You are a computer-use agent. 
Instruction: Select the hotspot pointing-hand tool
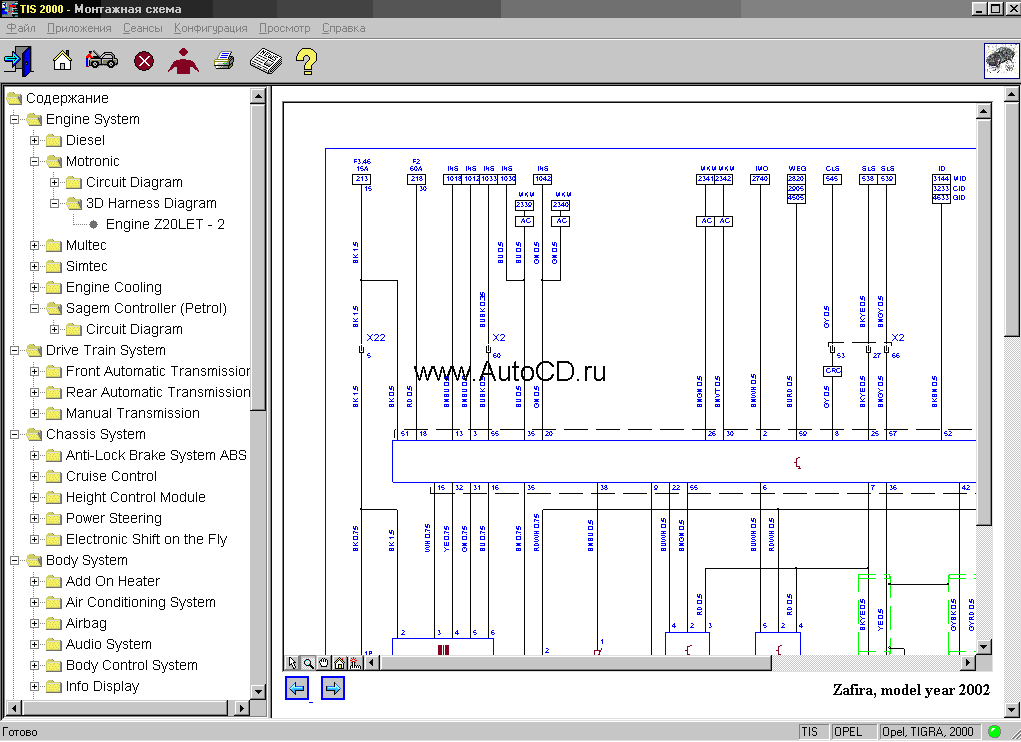pos(355,663)
